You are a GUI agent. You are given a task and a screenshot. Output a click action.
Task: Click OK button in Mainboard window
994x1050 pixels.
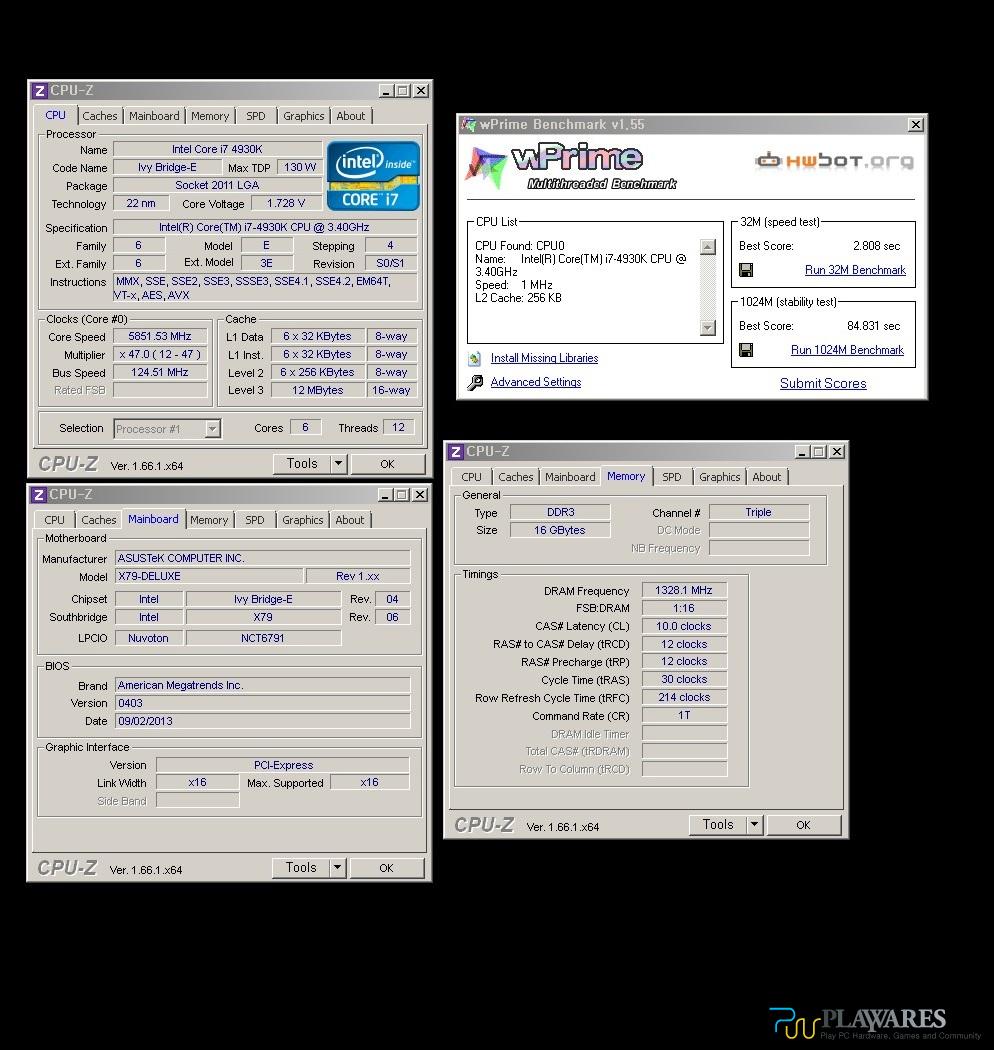tap(386, 867)
